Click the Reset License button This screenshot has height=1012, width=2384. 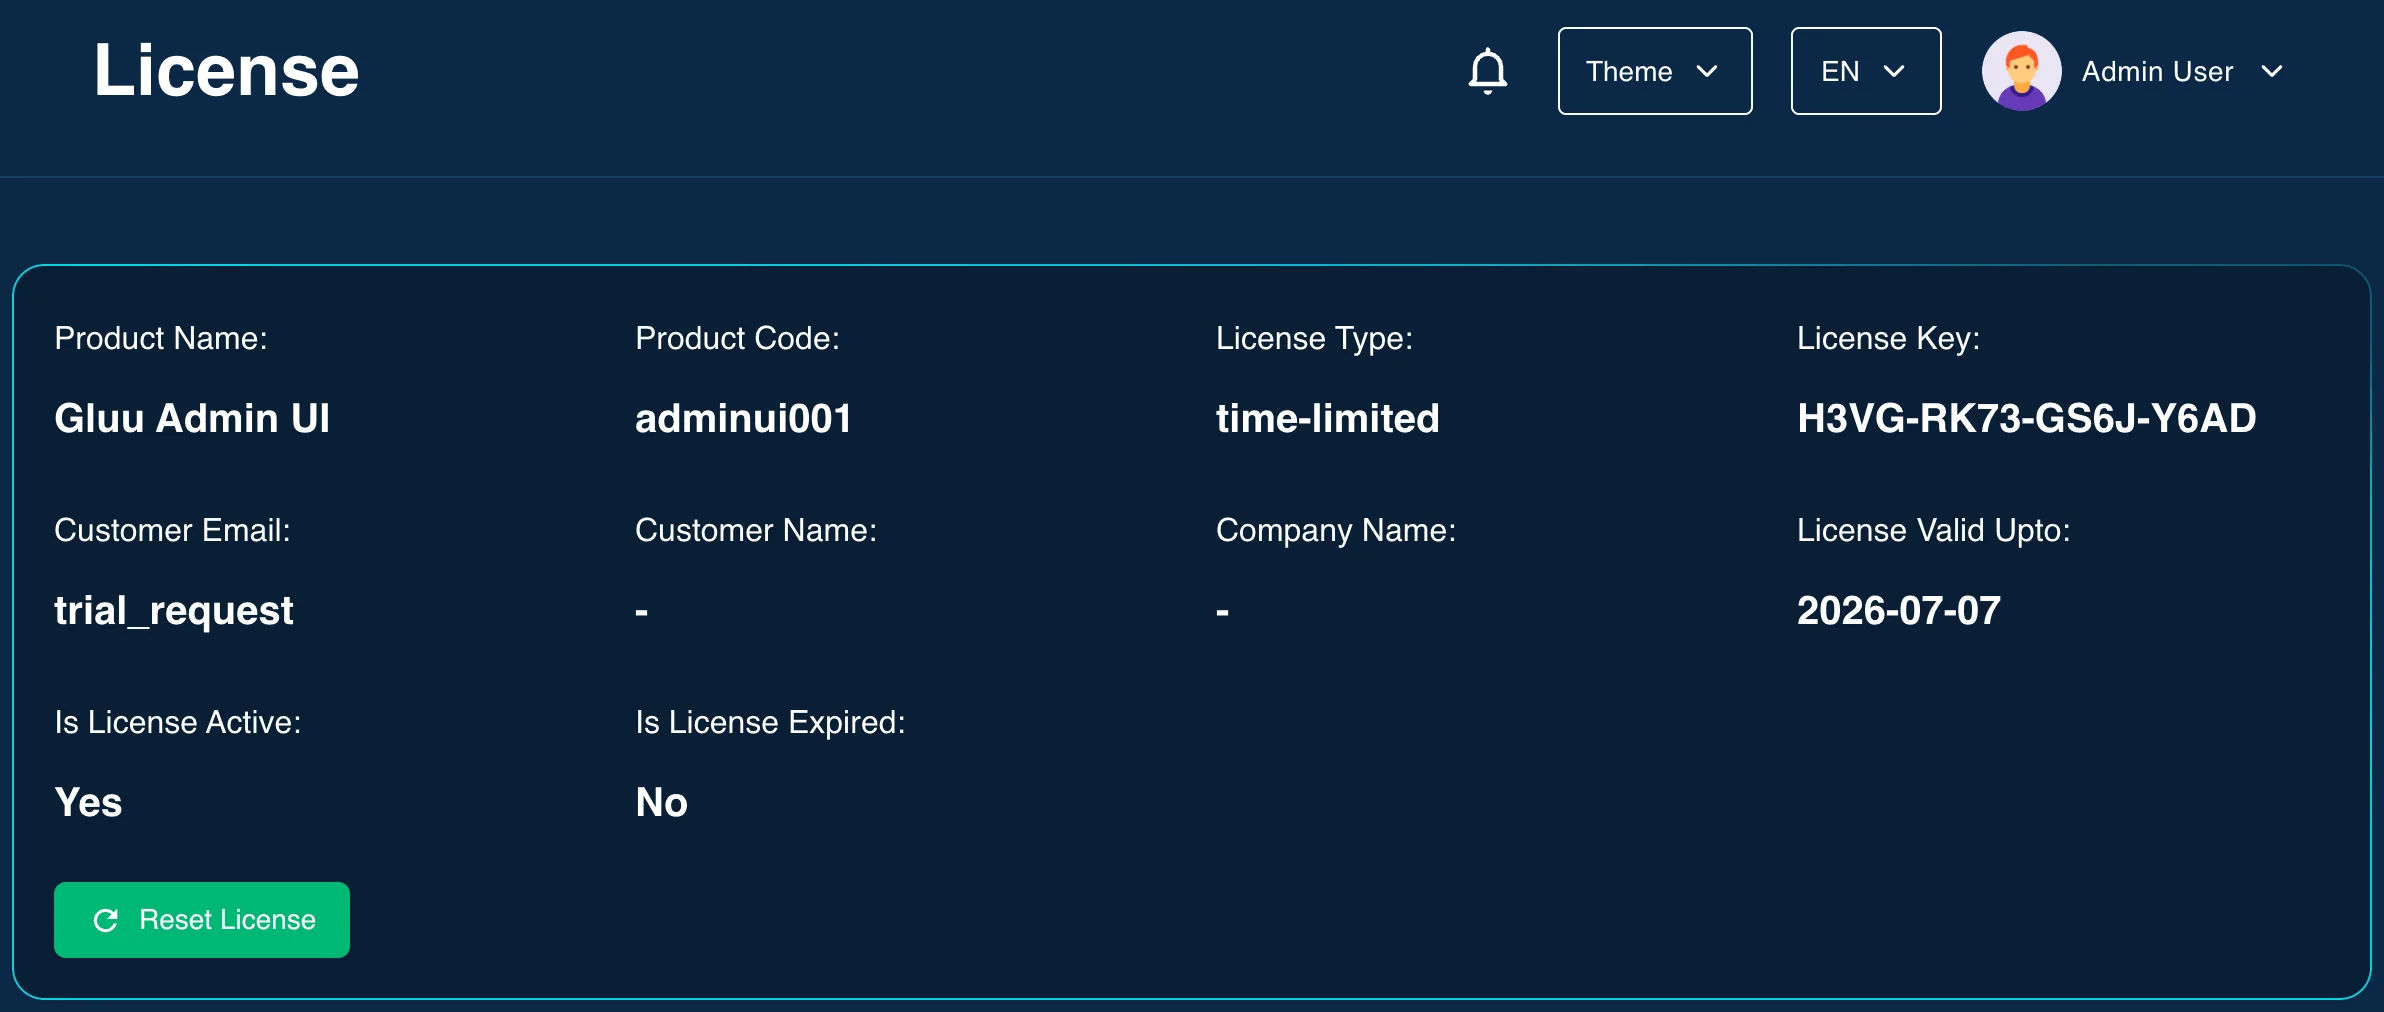click(202, 920)
